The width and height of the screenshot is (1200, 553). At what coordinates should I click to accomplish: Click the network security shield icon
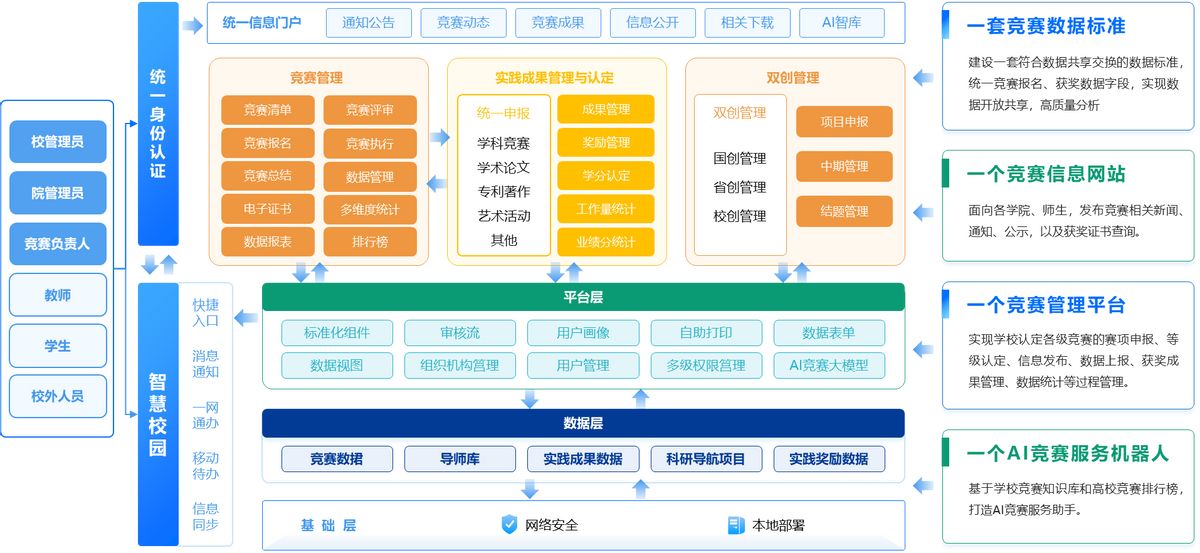[x=510, y=524]
